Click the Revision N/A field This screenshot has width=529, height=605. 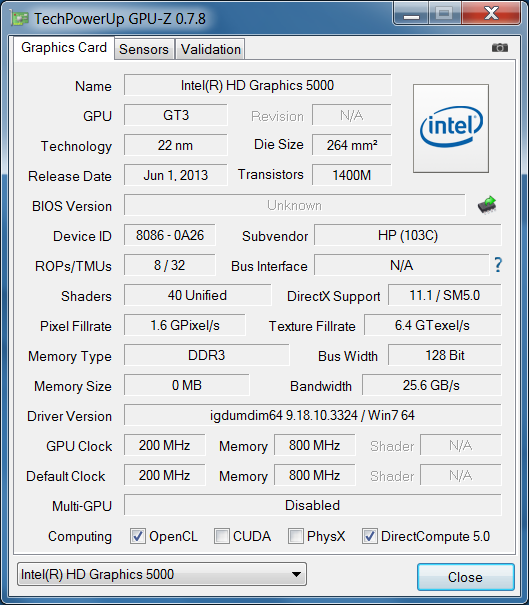tap(352, 115)
